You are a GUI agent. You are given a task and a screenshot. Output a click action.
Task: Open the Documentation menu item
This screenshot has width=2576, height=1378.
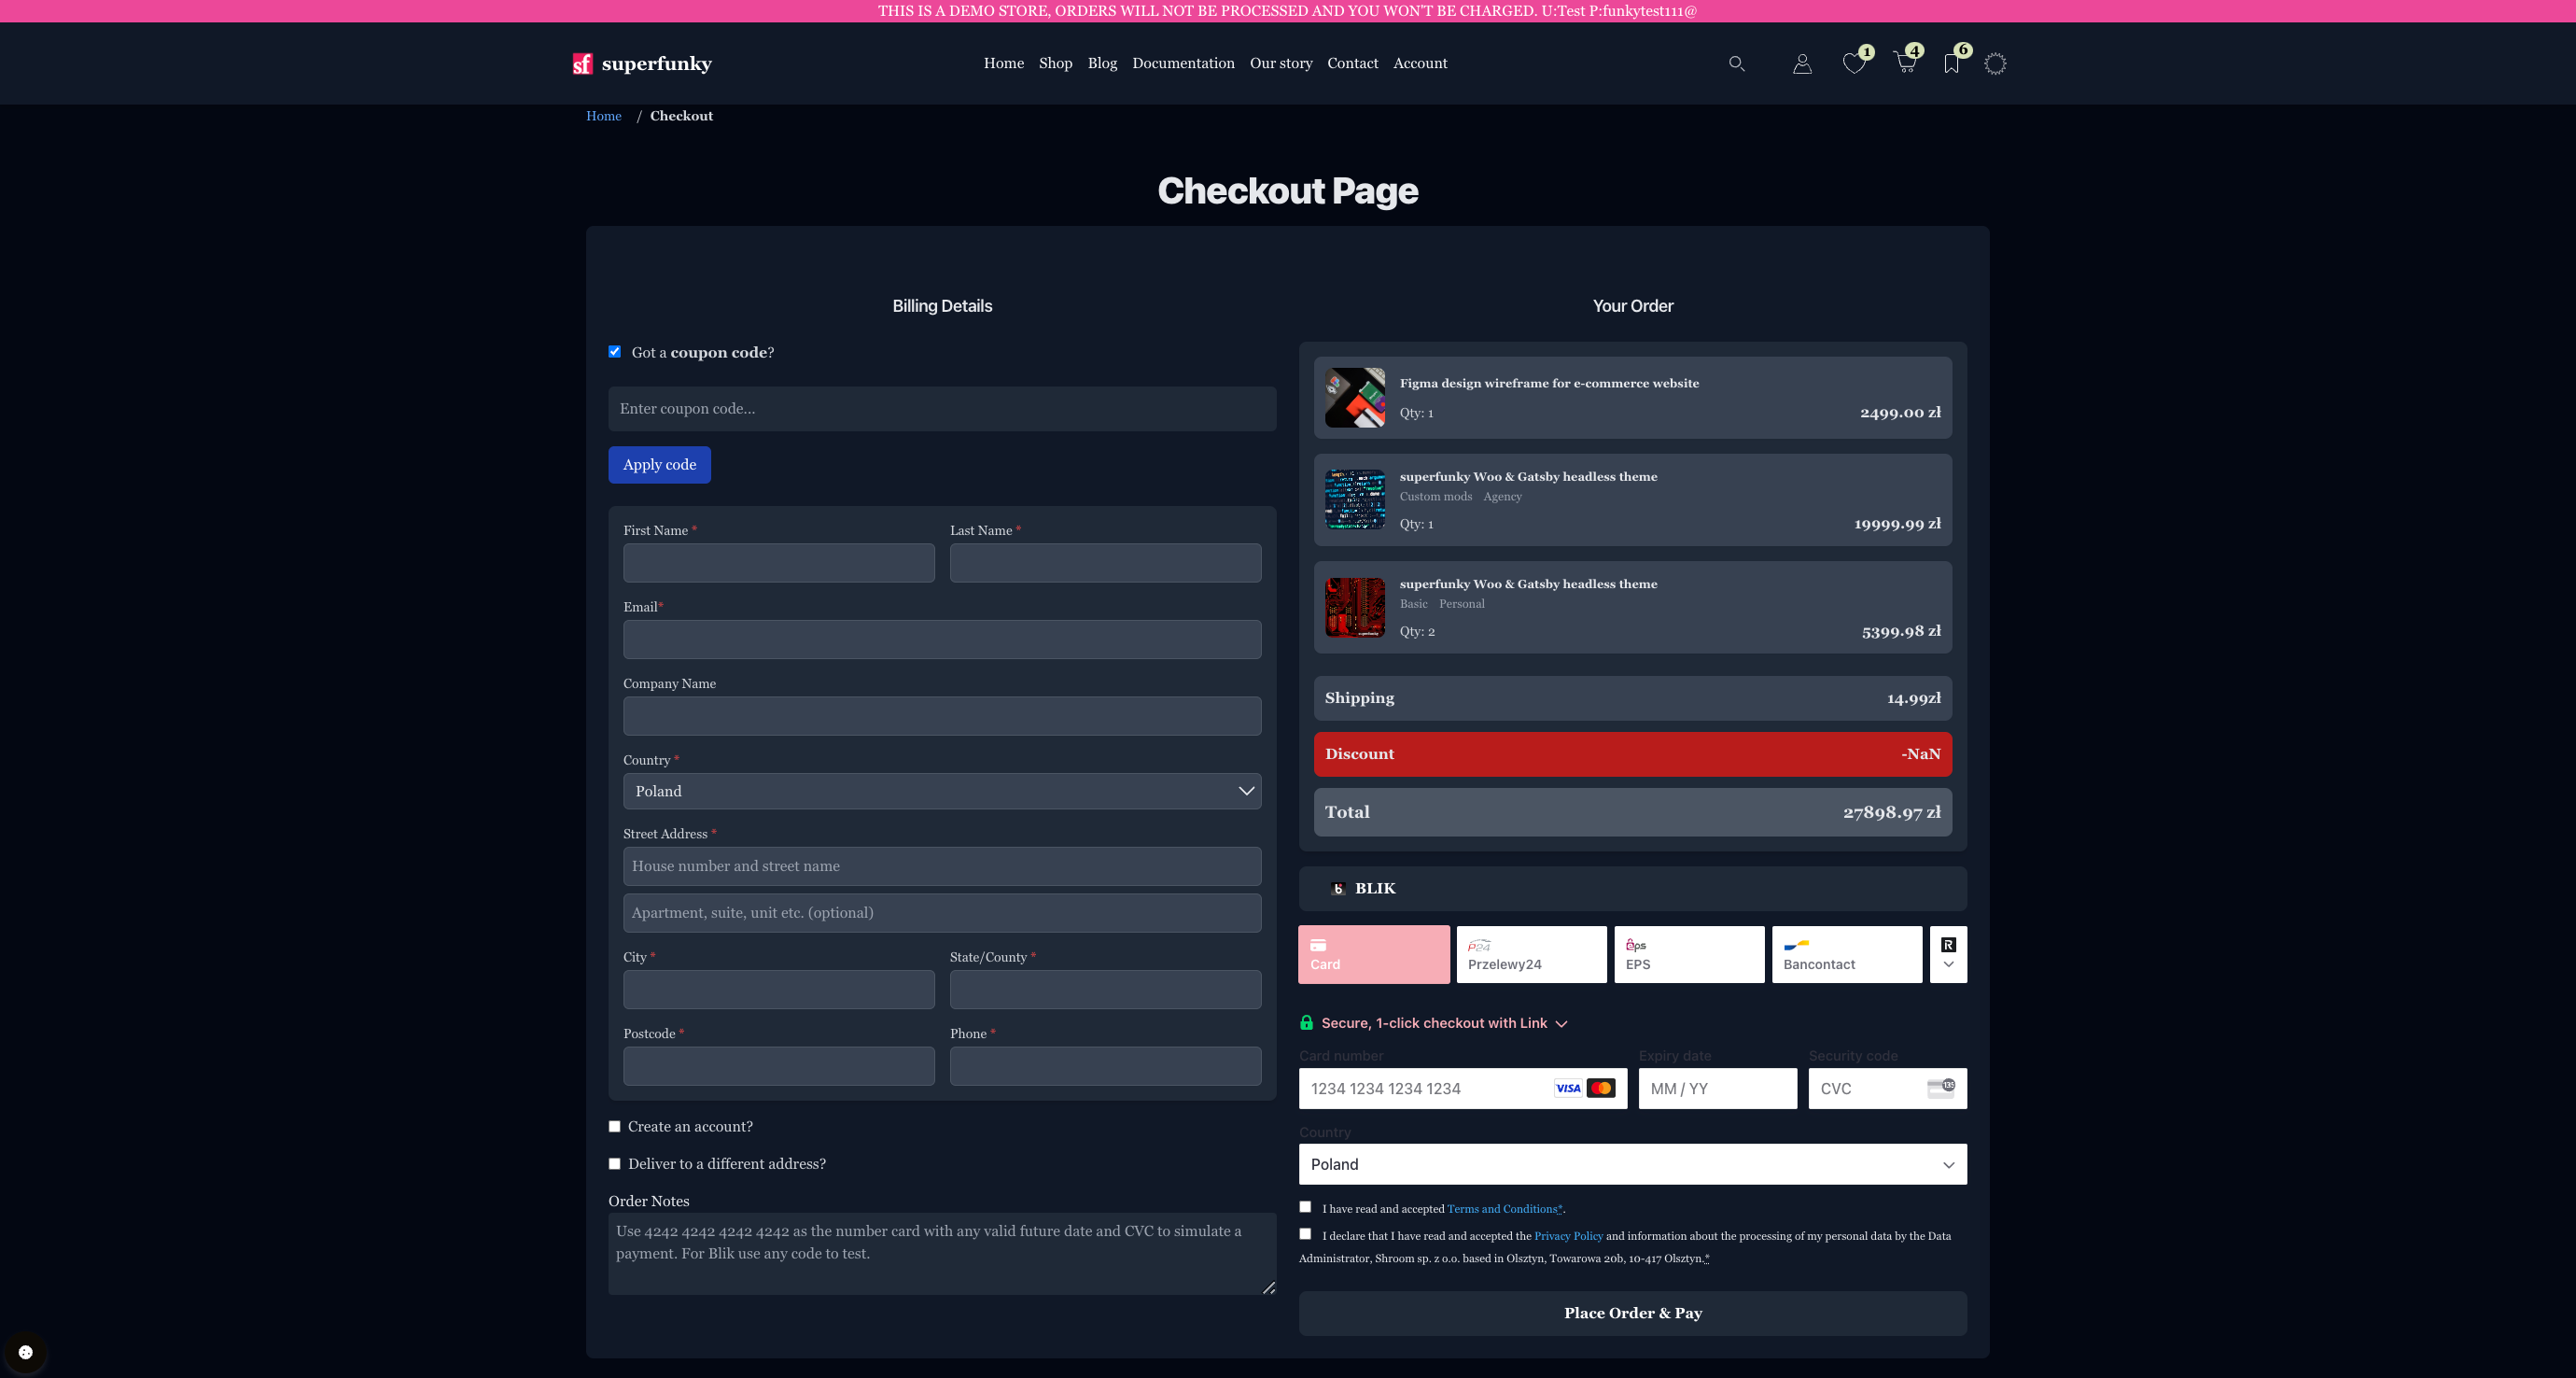coord(1183,63)
